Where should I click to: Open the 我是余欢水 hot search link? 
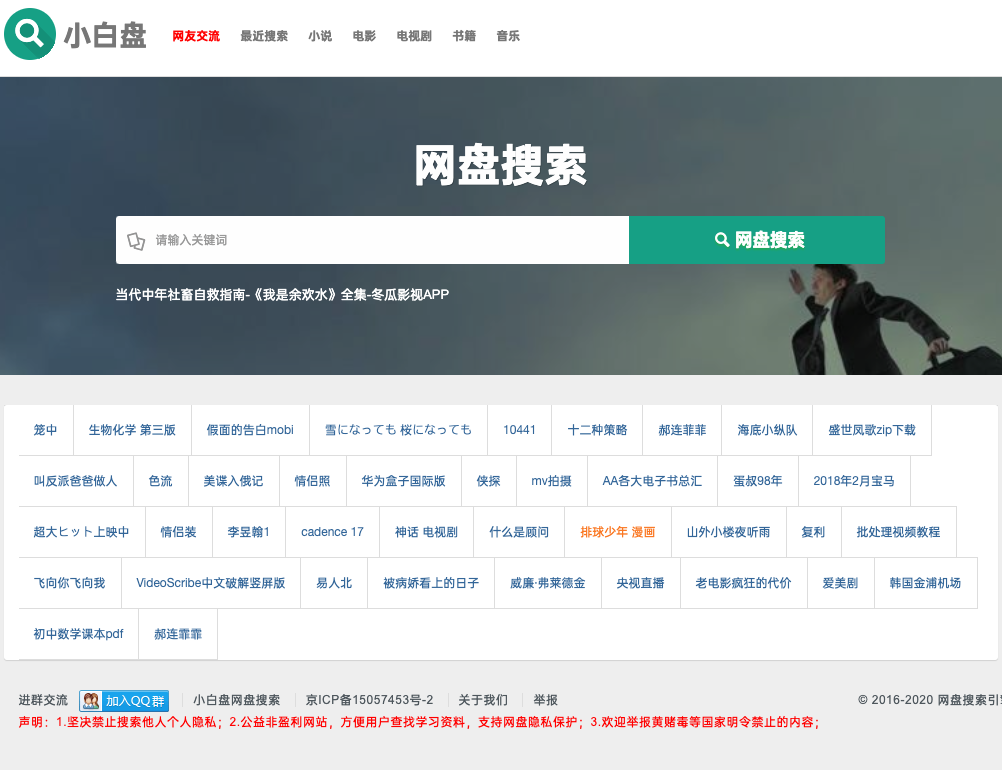(x=283, y=294)
